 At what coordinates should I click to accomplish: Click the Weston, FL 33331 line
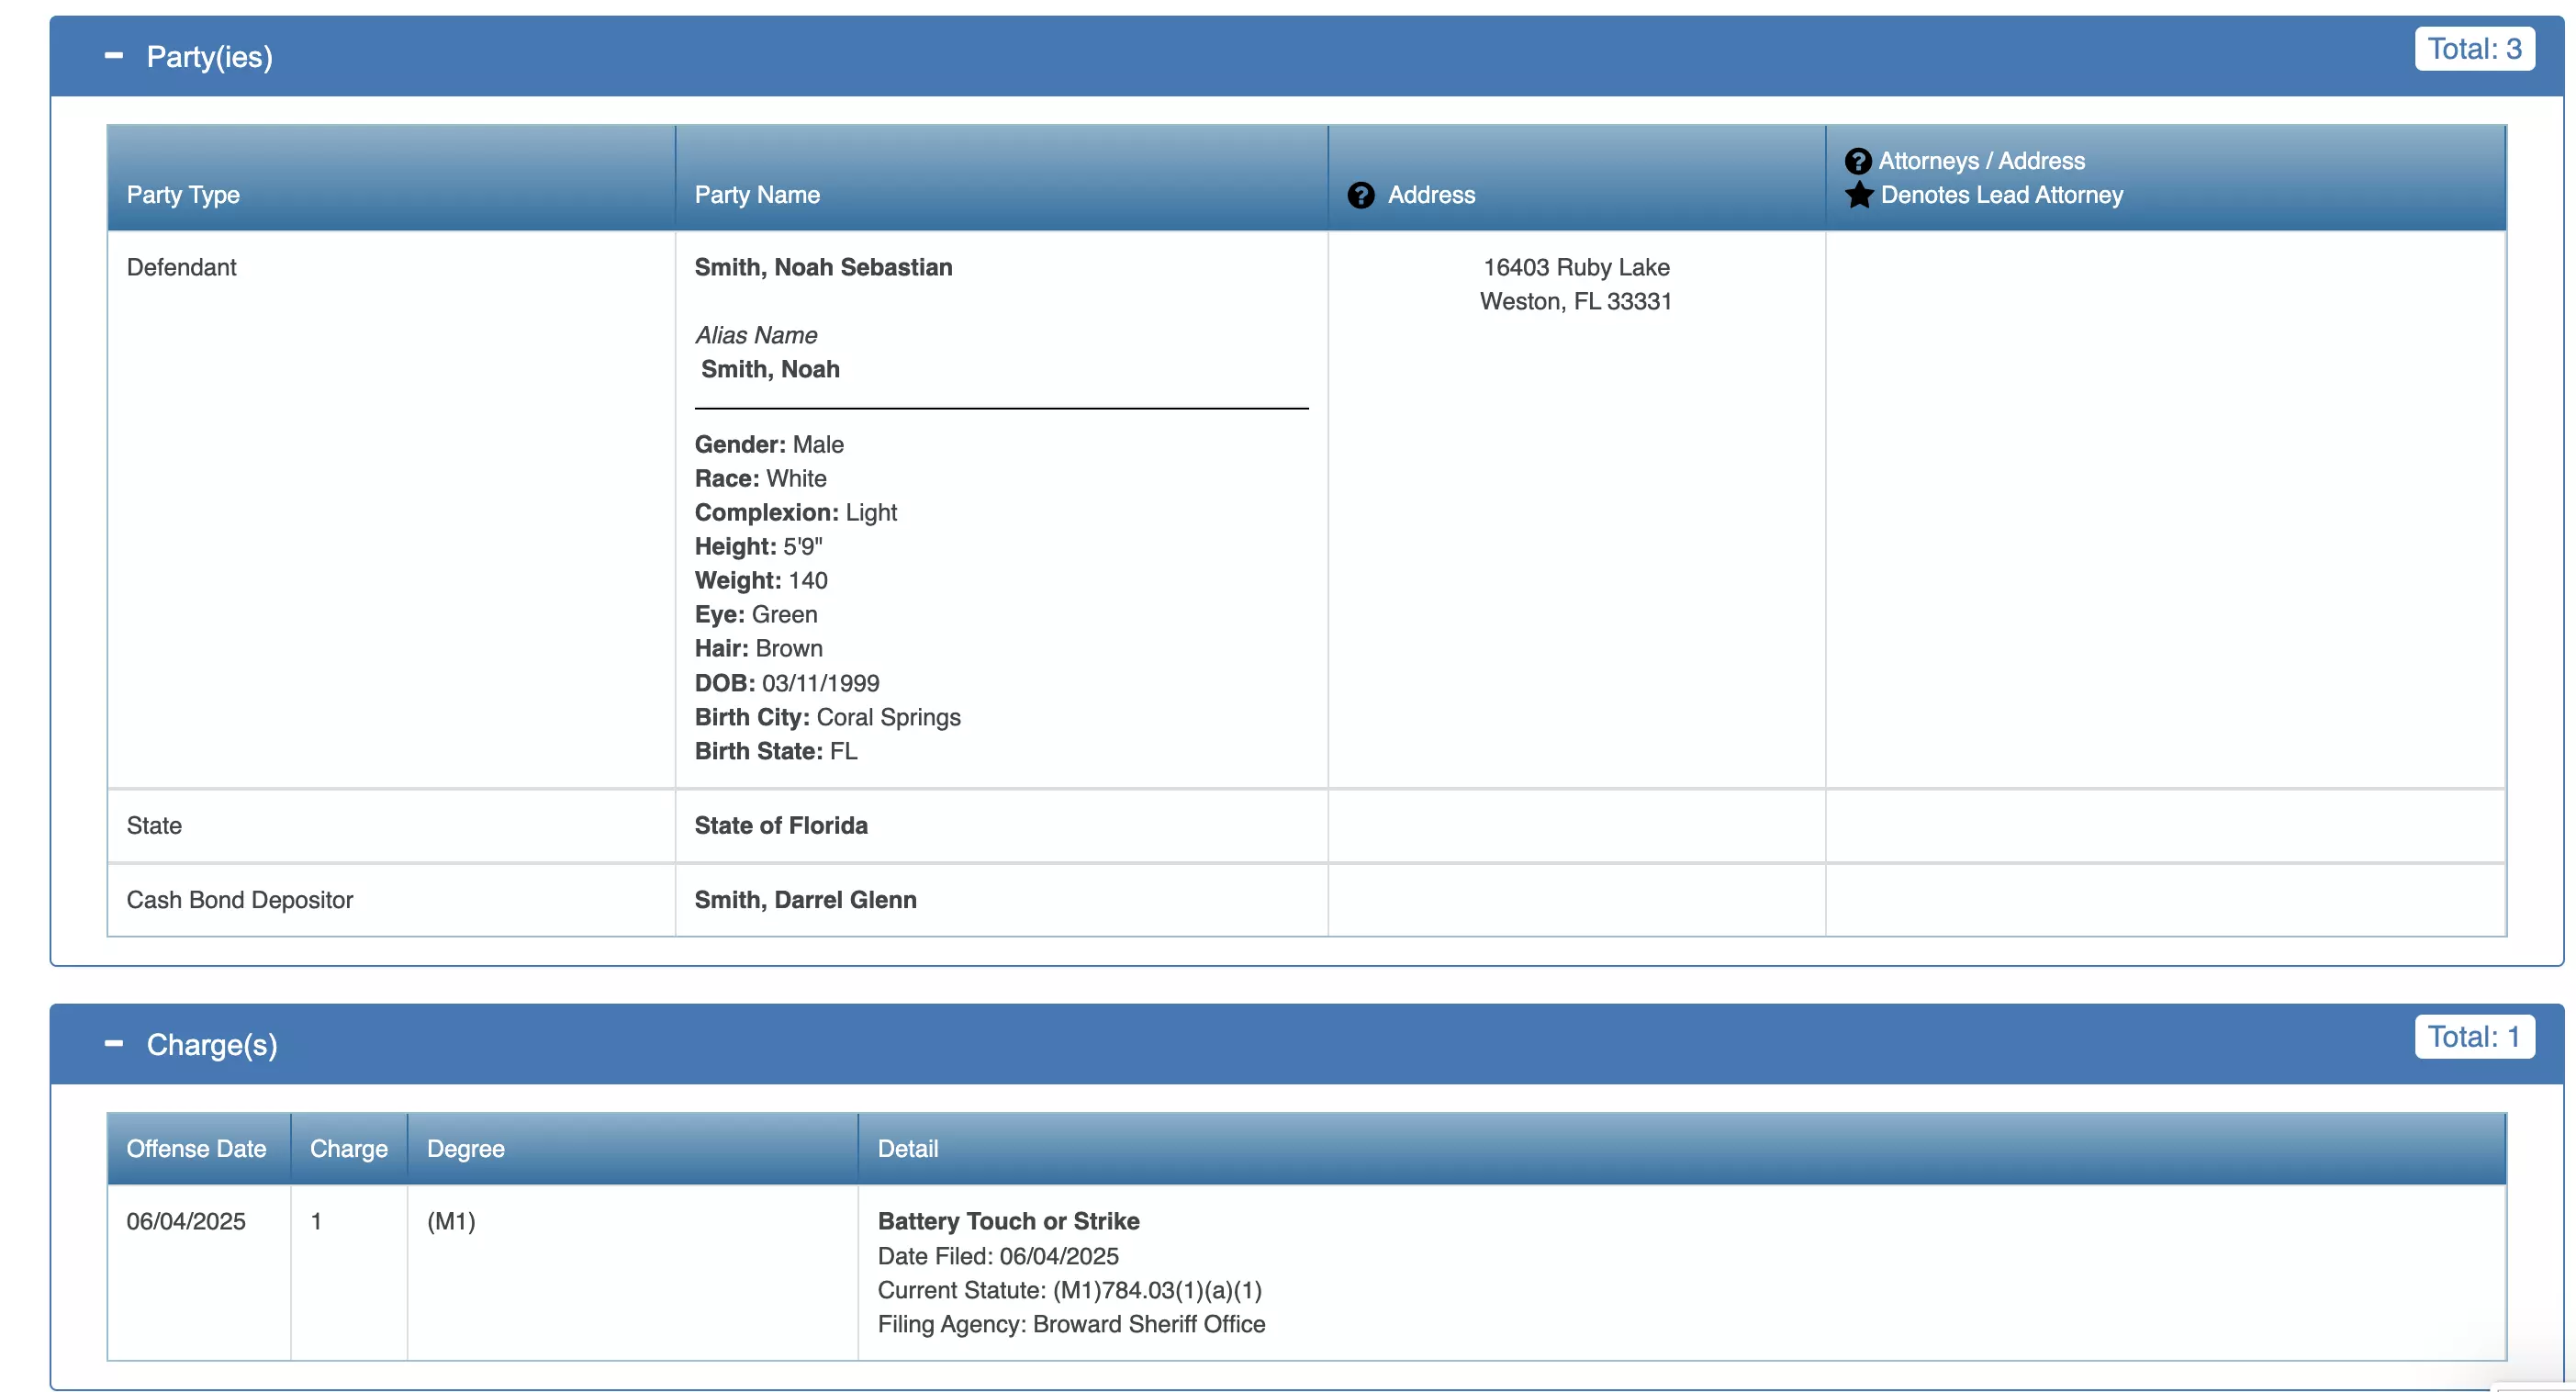point(1576,301)
